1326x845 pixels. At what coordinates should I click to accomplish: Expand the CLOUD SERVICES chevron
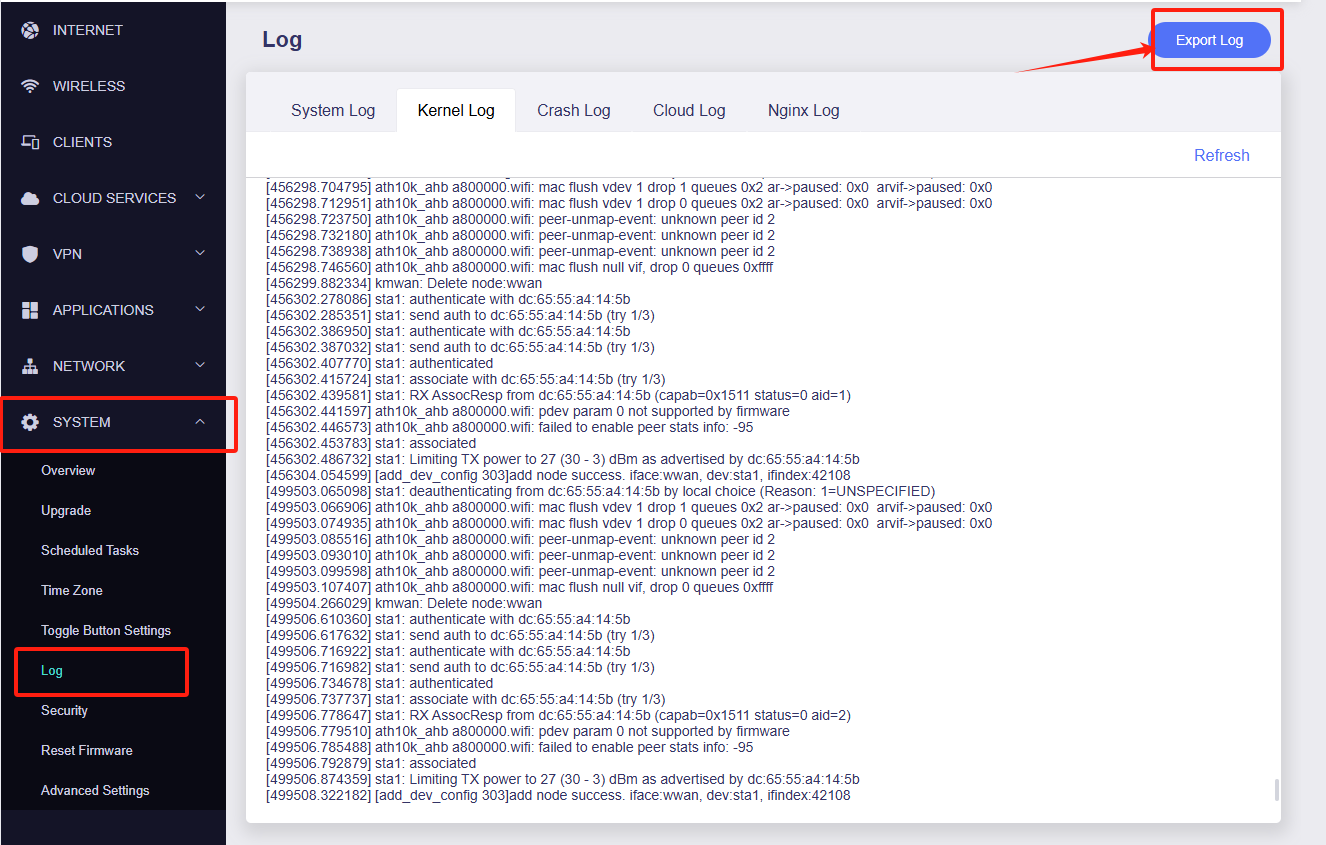click(200, 197)
